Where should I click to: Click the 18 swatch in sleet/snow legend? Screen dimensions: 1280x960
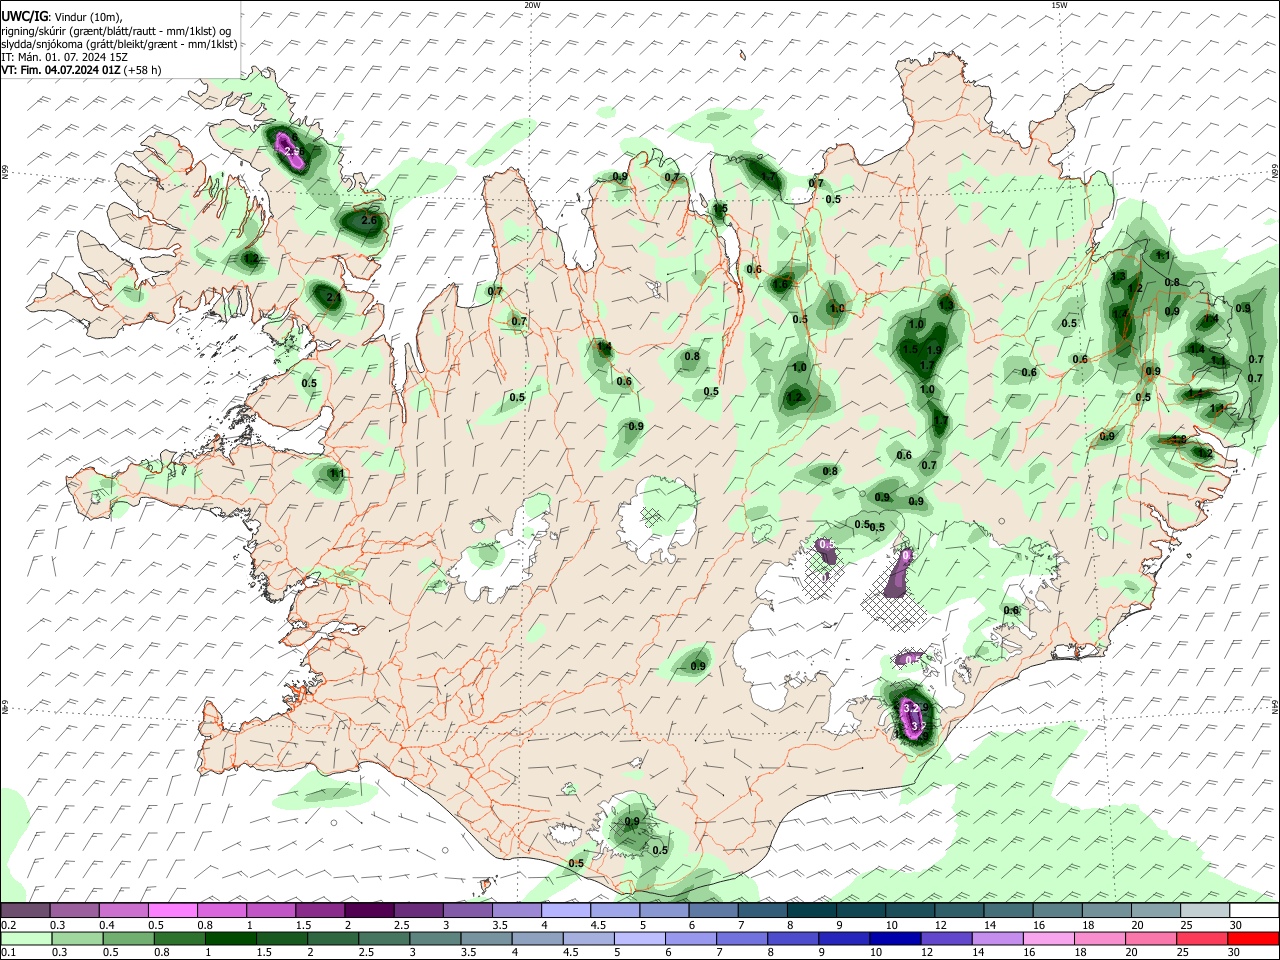(1108, 910)
